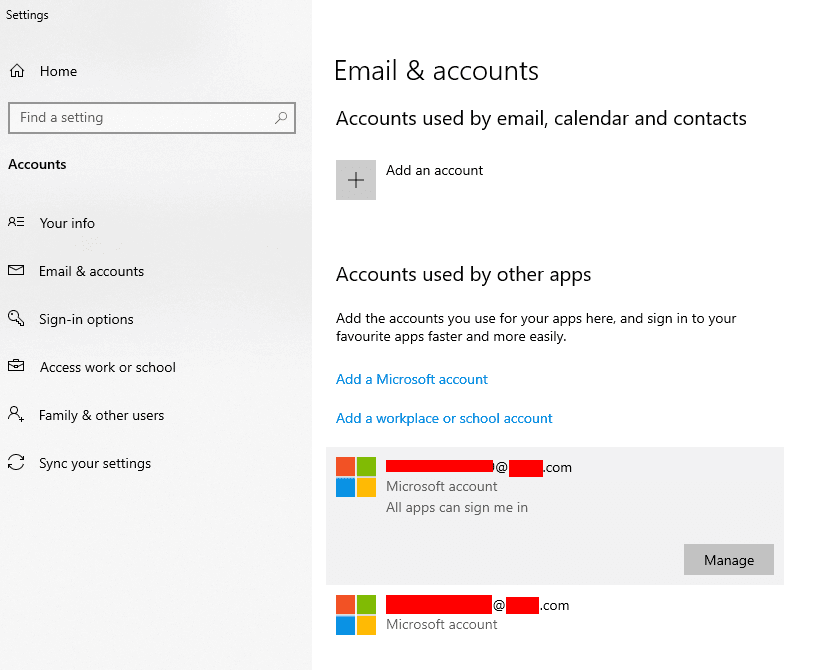Viewport: 822px width, 670px height.
Task: Click the search magnifier icon
Action: 281,117
